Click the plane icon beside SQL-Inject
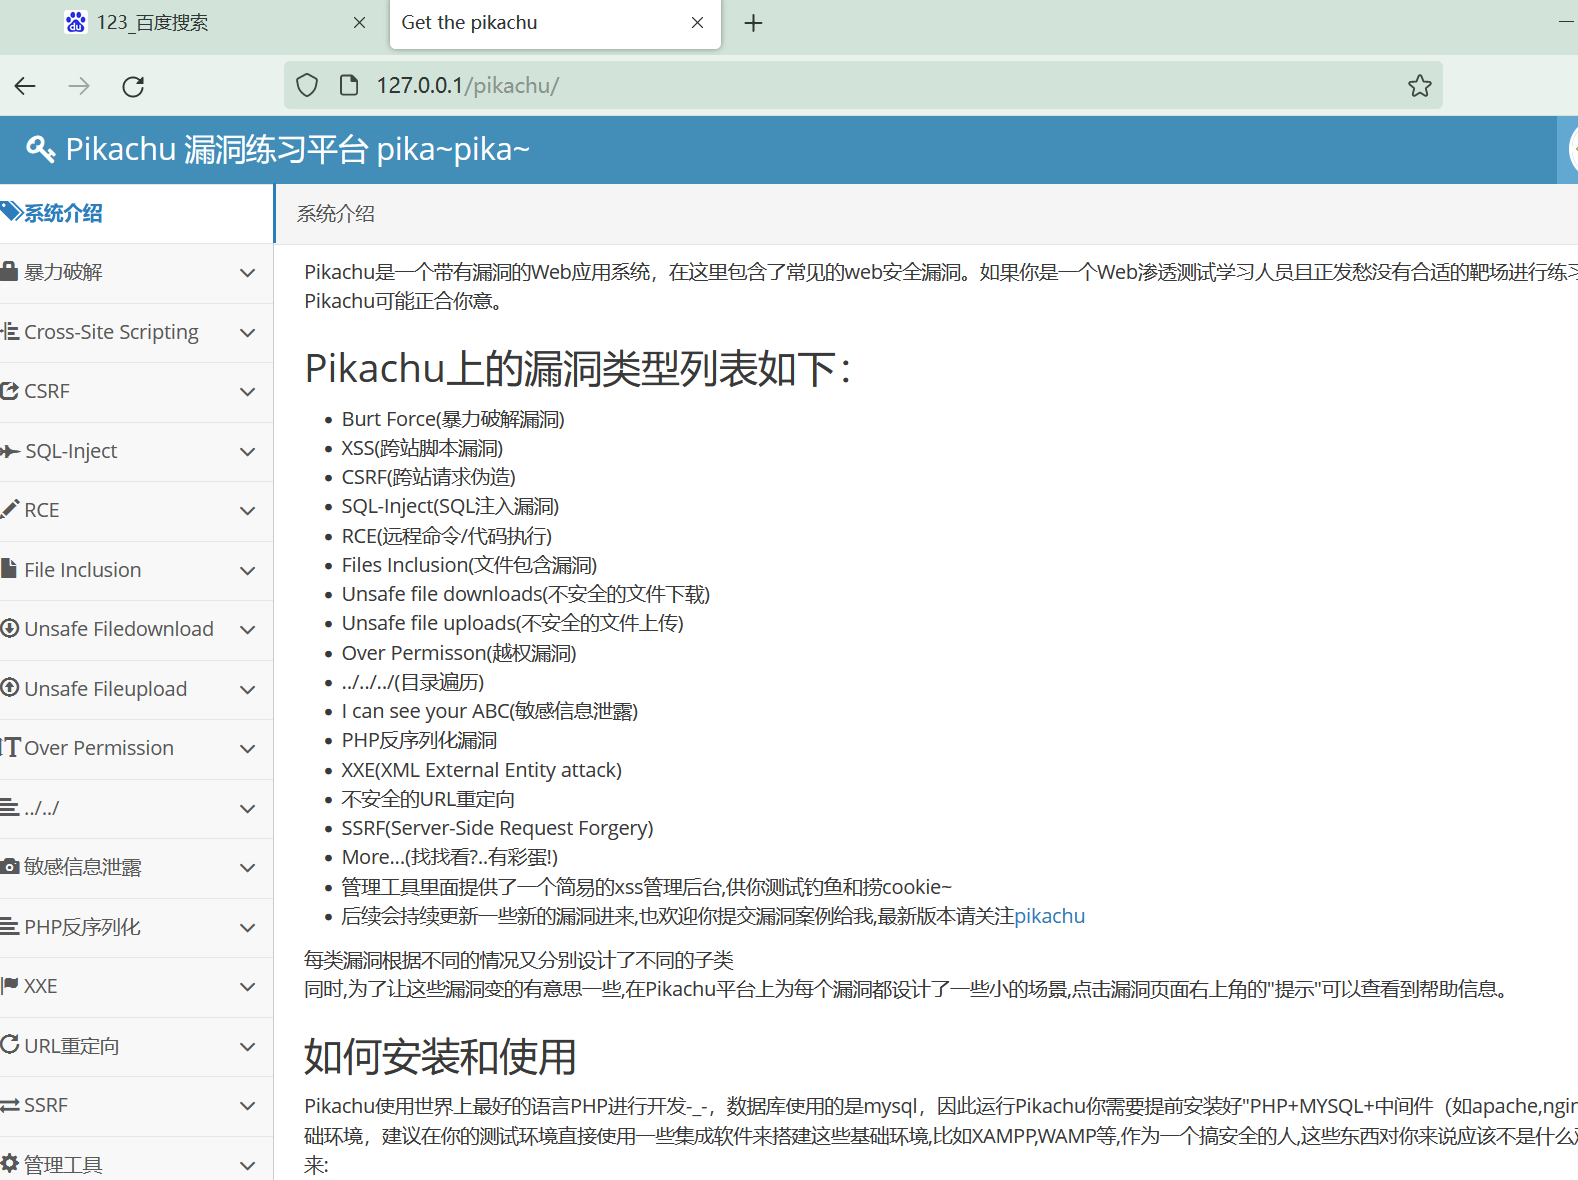The height and width of the screenshot is (1180, 1578). point(10,451)
